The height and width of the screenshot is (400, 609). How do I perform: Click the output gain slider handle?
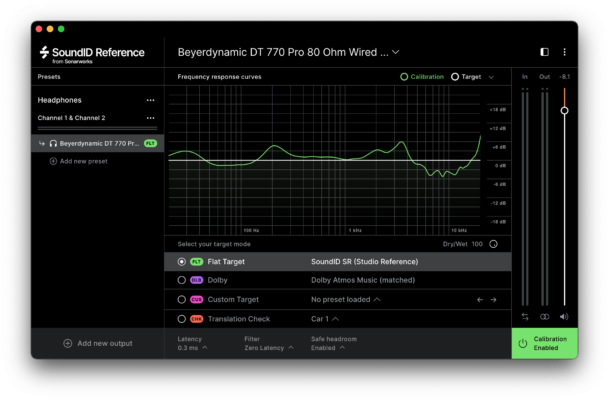(x=564, y=110)
